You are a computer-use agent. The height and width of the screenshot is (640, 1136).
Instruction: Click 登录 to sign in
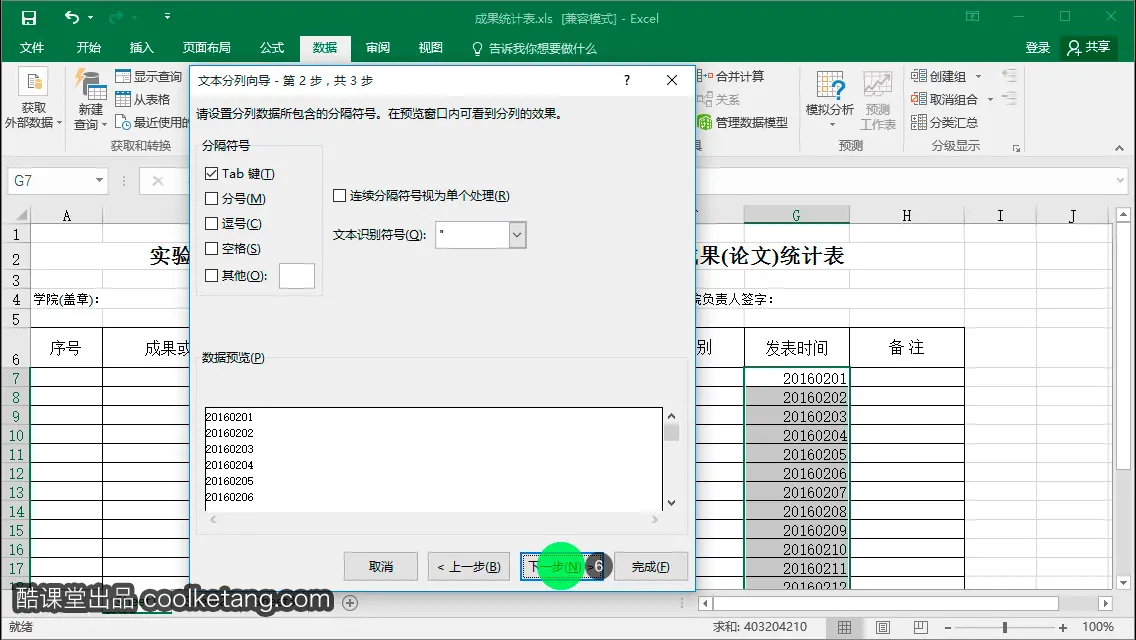[x=1037, y=48]
